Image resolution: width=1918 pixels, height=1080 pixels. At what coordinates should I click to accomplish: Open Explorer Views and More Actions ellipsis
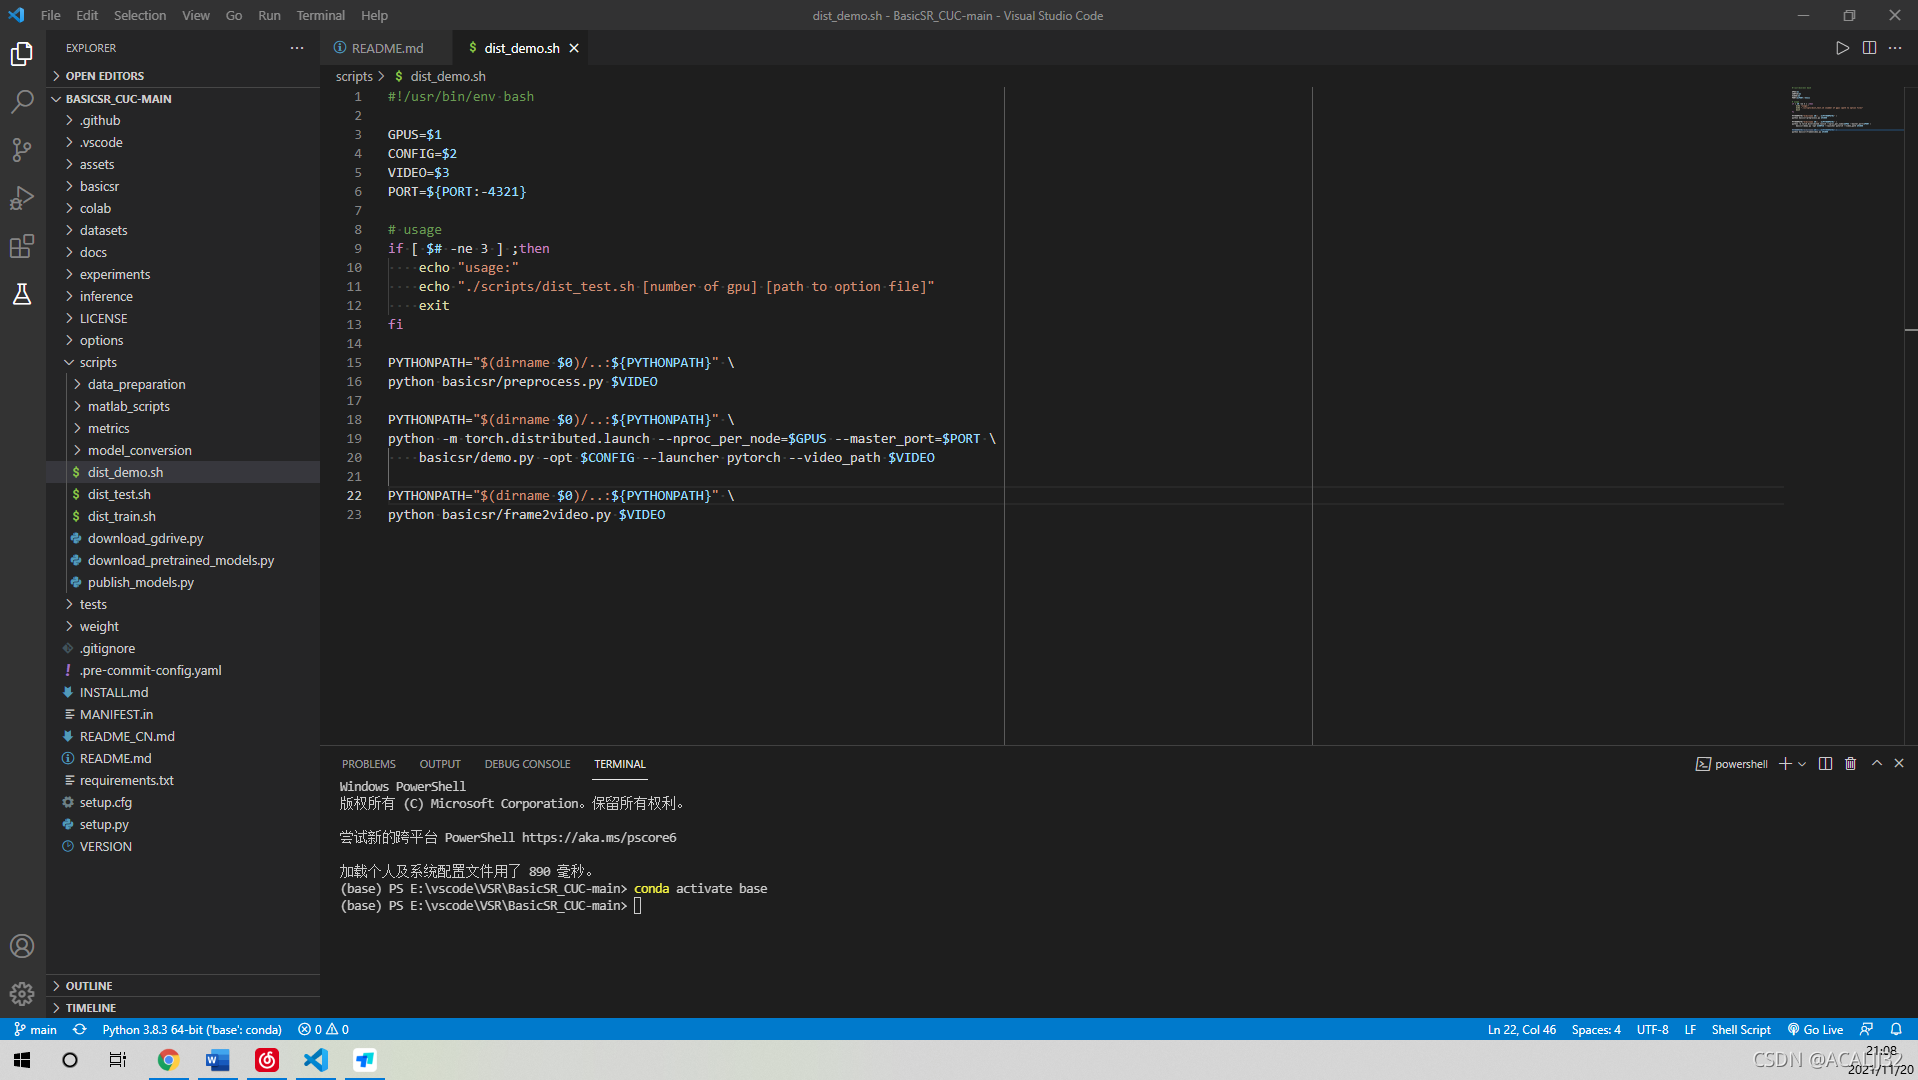pyautogui.click(x=297, y=48)
